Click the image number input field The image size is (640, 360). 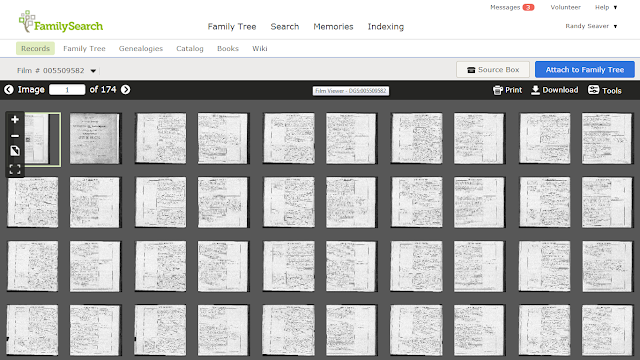click(67, 90)
